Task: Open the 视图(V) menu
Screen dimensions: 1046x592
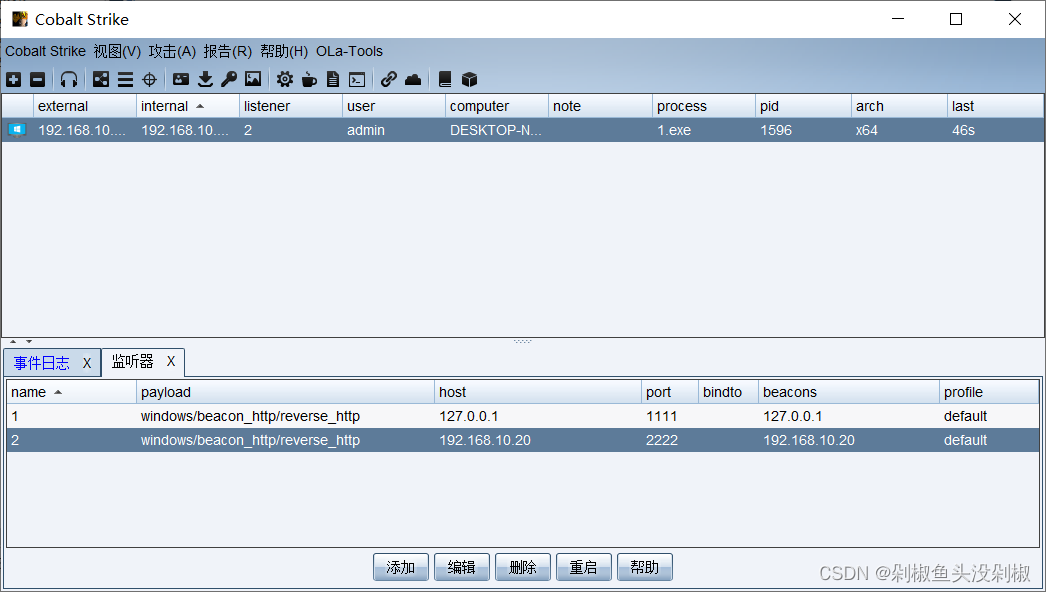Action: click(x=117, y=51)
